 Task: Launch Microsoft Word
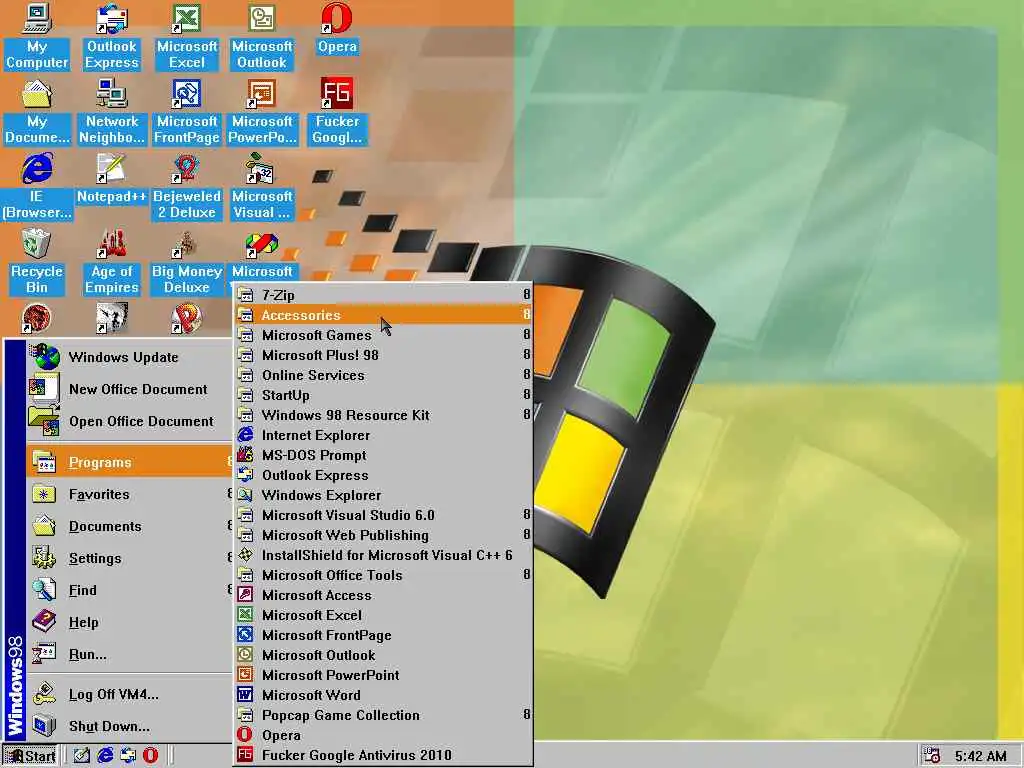[x=383, y=695]
